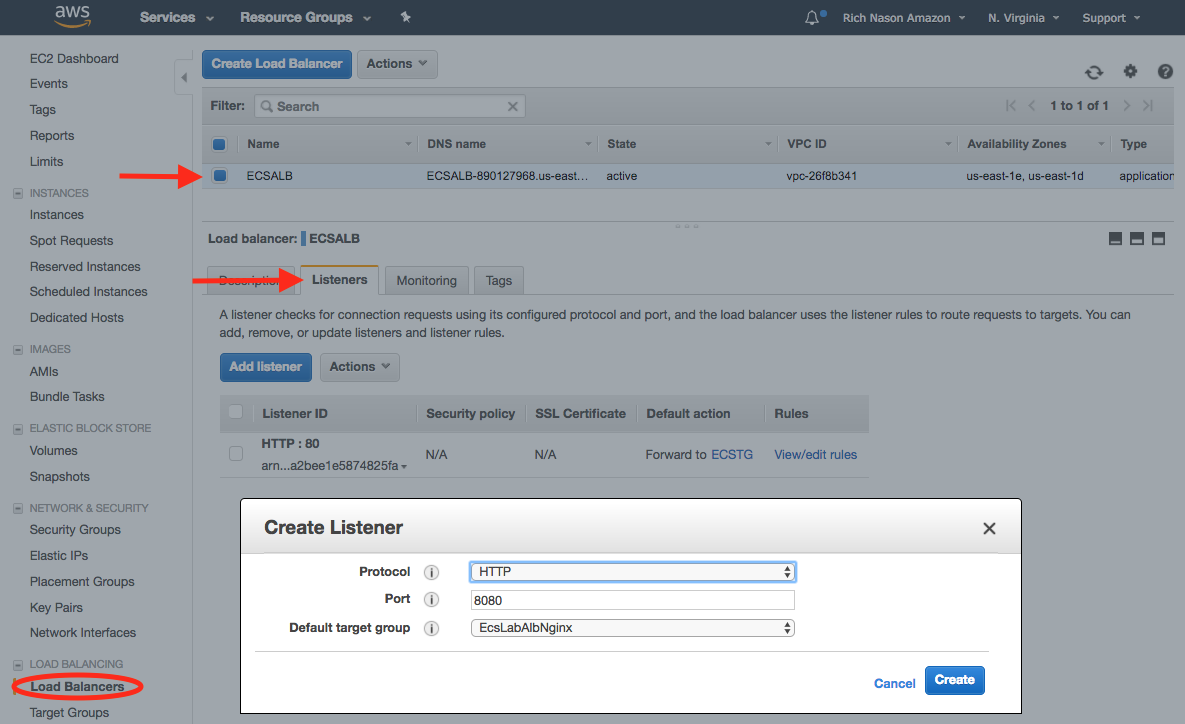Open Load Balancers in sidebar
The width and height of the screenshot is (1185, 724).
pos(77,687)
